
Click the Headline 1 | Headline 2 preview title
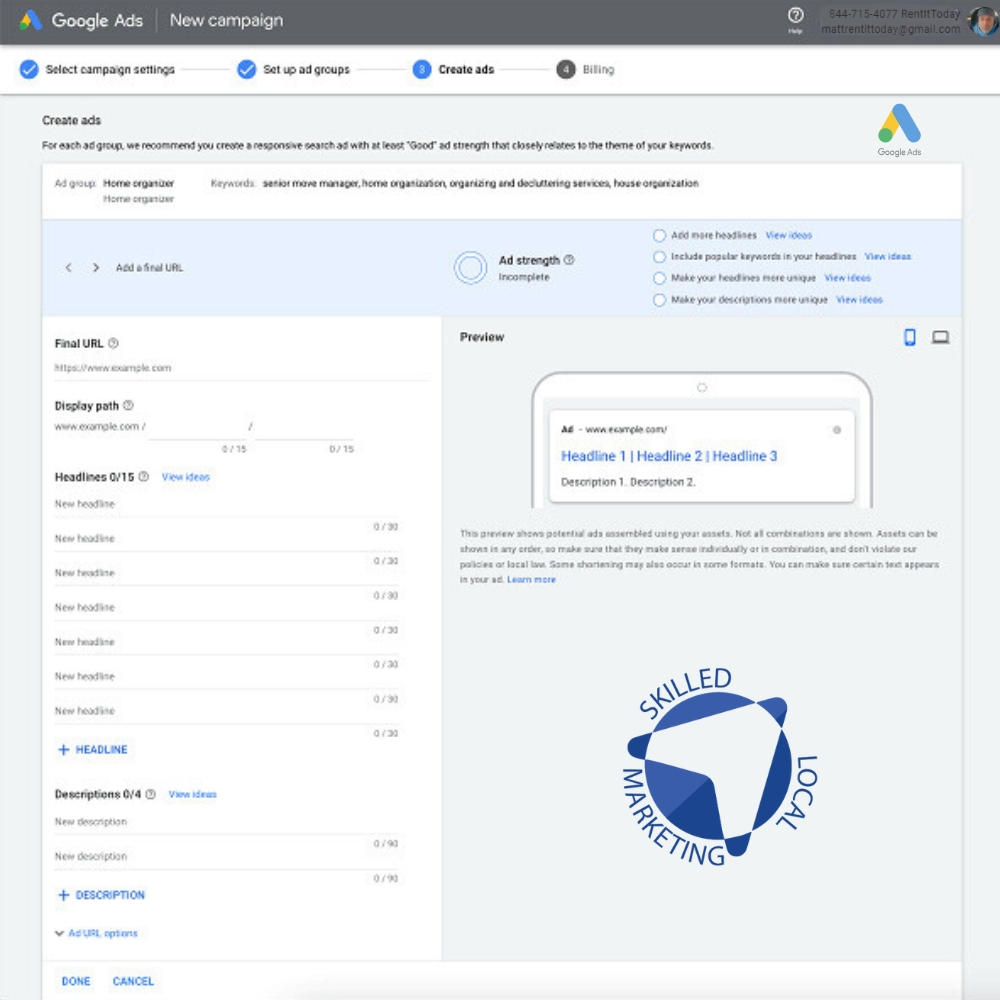669,456
